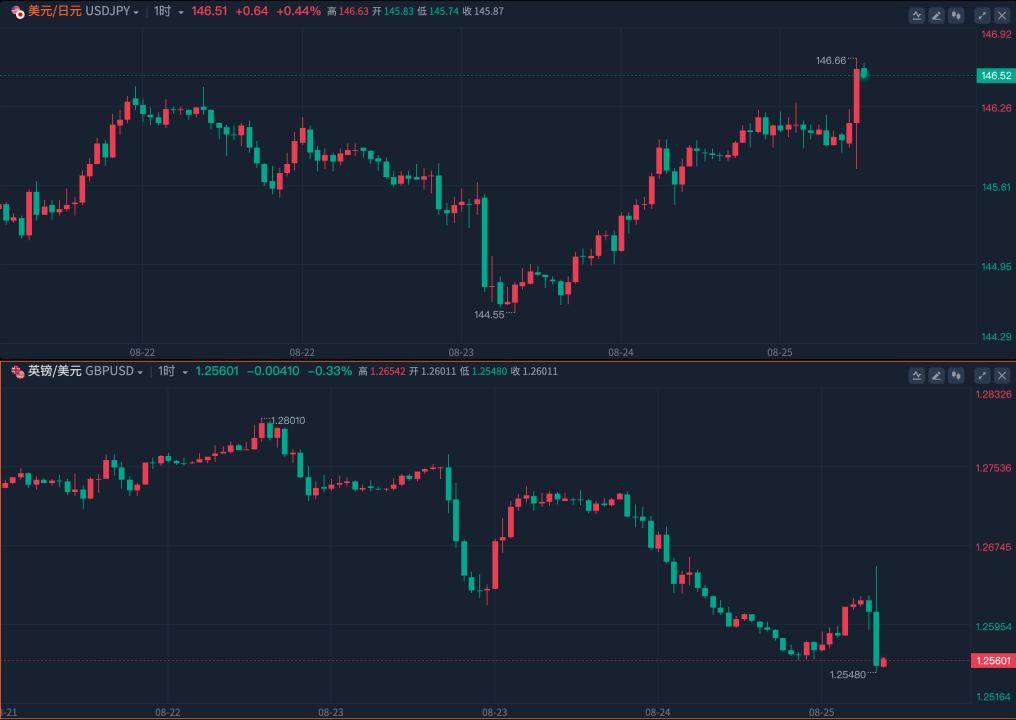The image size is (1016, 720).
Task: Close the USDJPY chart panel
Action: [x=1001, y=15]
